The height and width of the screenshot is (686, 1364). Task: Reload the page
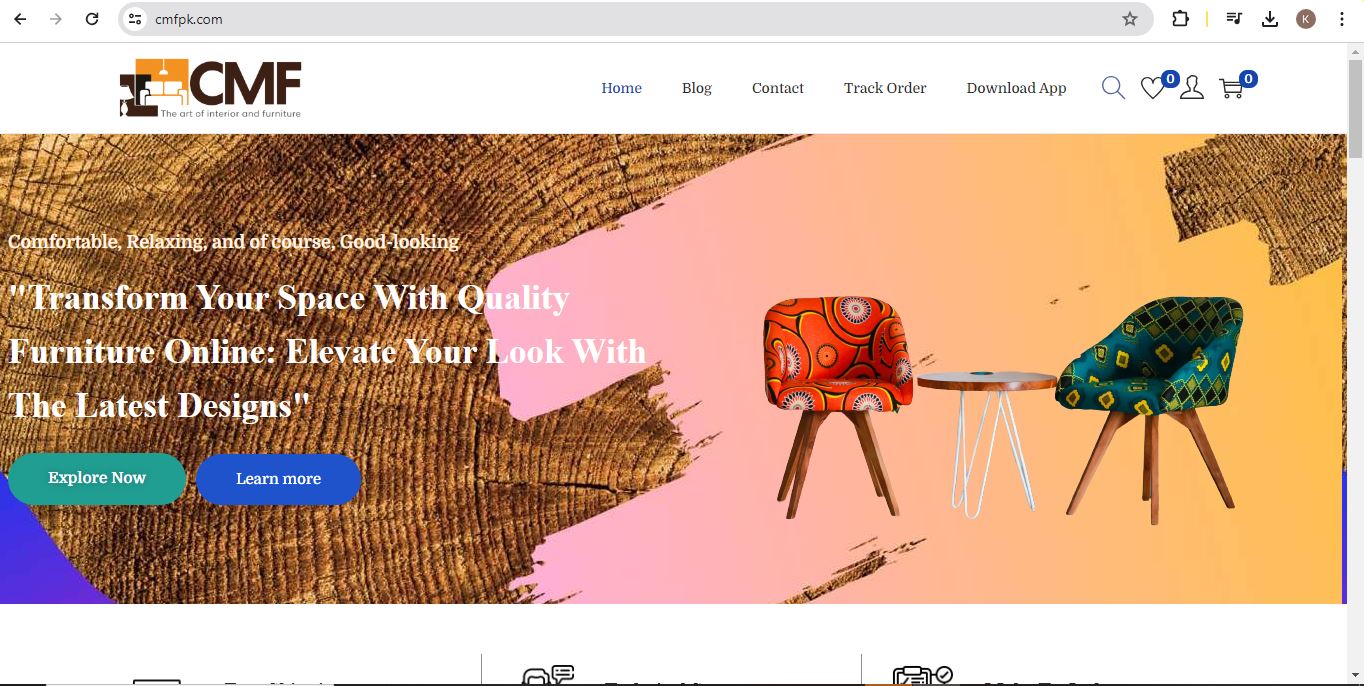click(x=92, y=19)
